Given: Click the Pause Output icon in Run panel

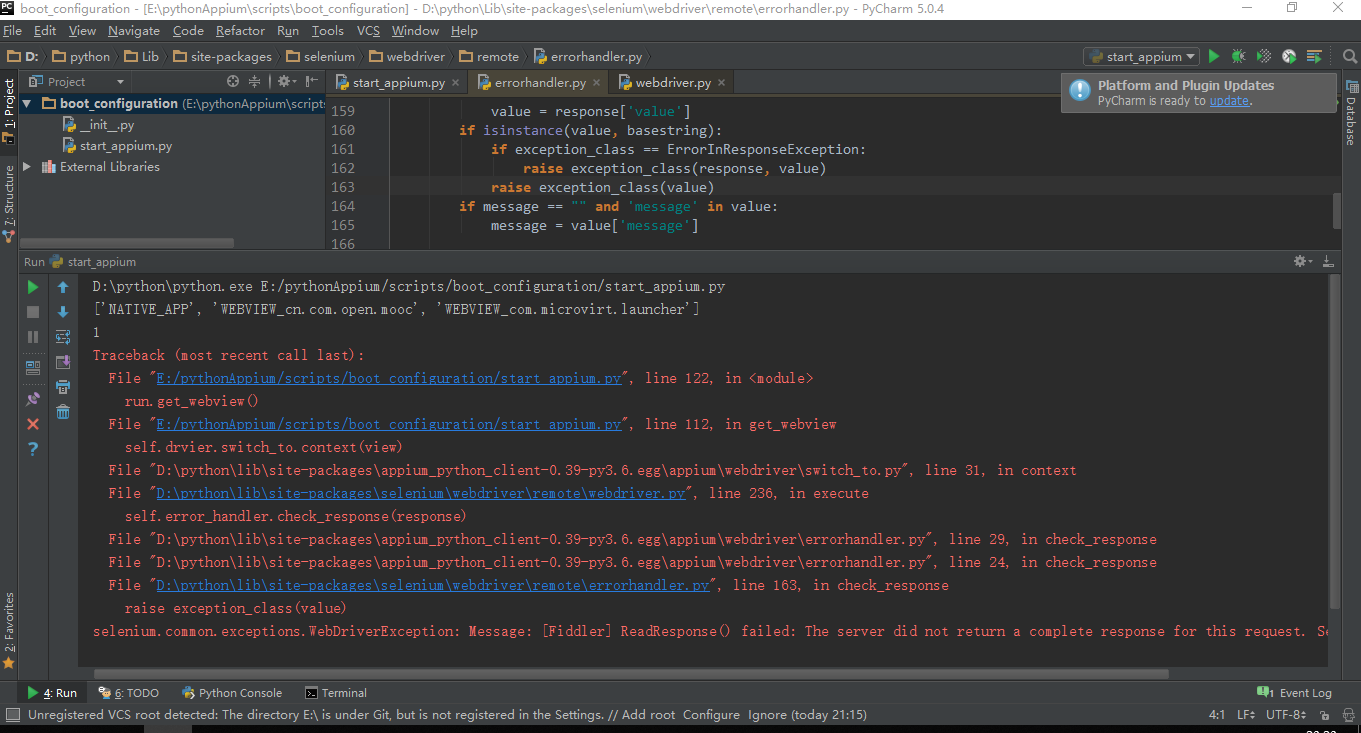Looking at the screenshot, I should [33, 337].
